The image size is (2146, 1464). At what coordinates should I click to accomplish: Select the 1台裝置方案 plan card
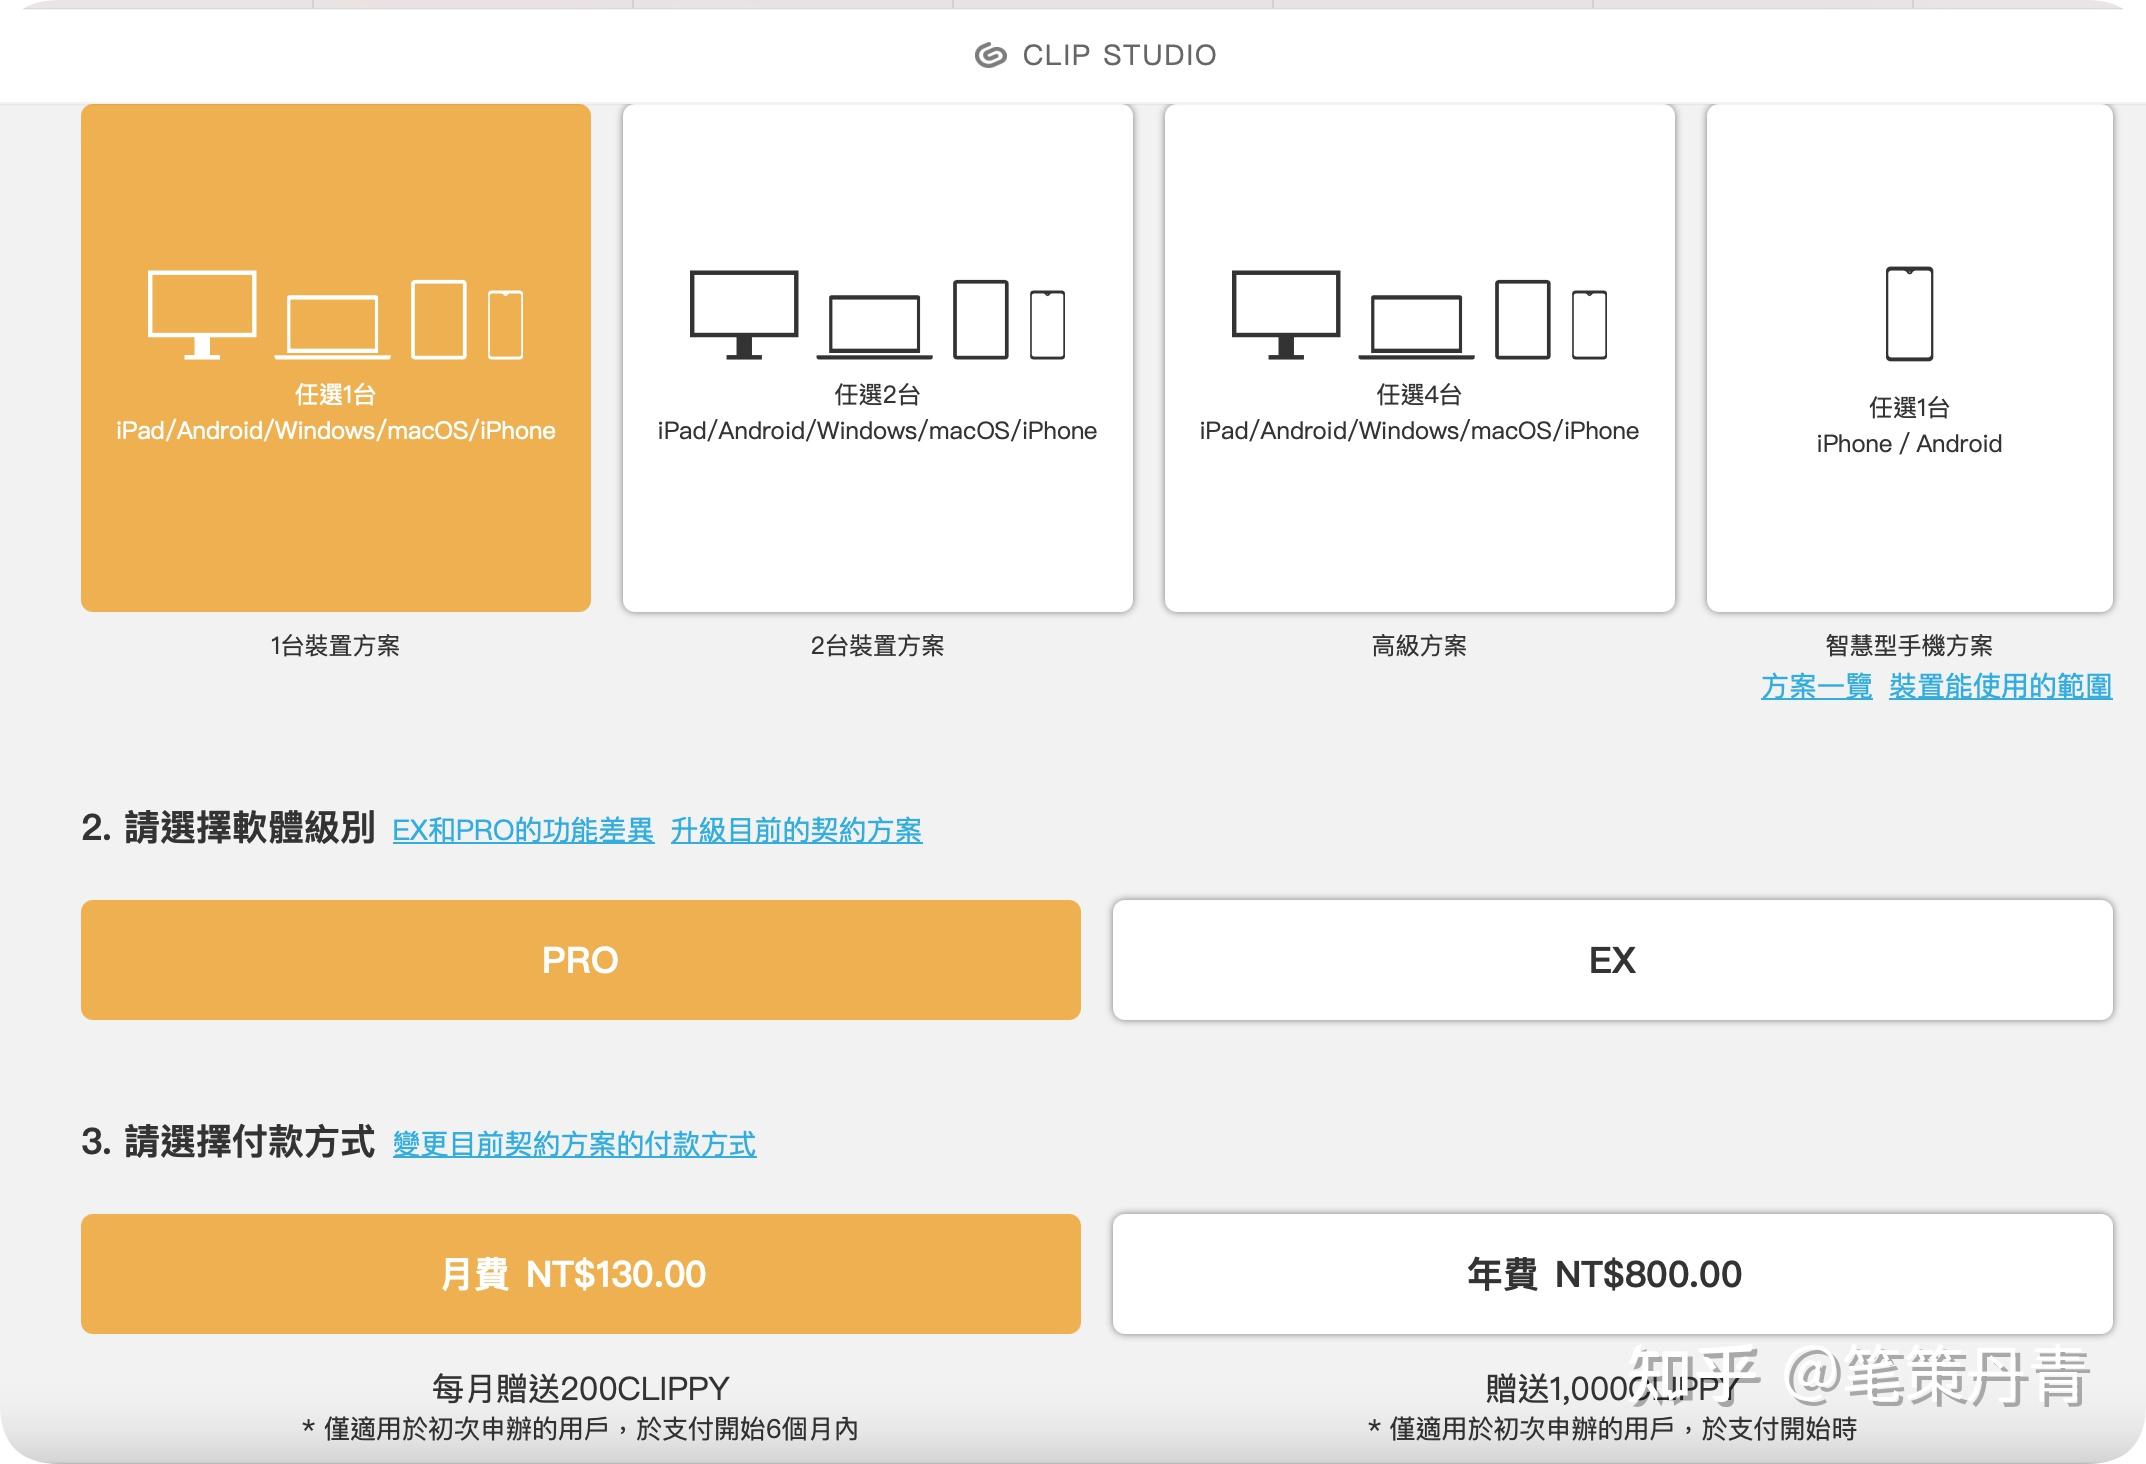point(336,358)
